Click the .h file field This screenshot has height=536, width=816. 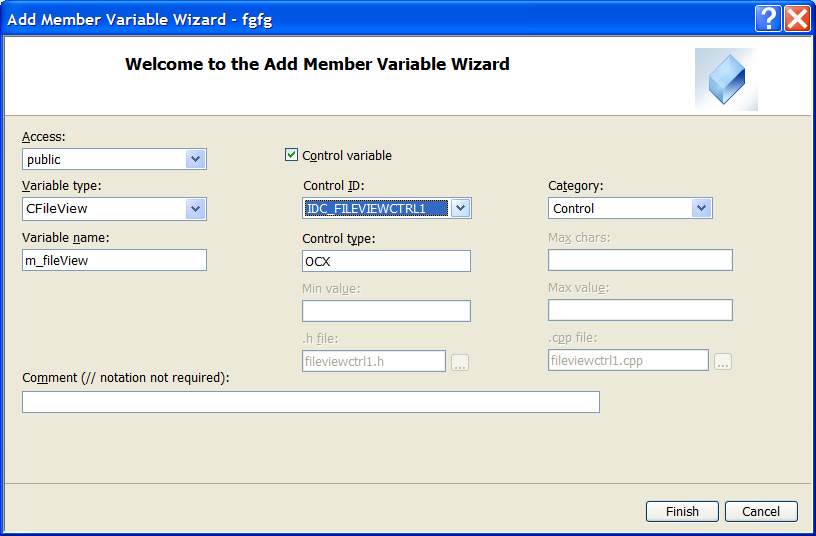(374, 361)
